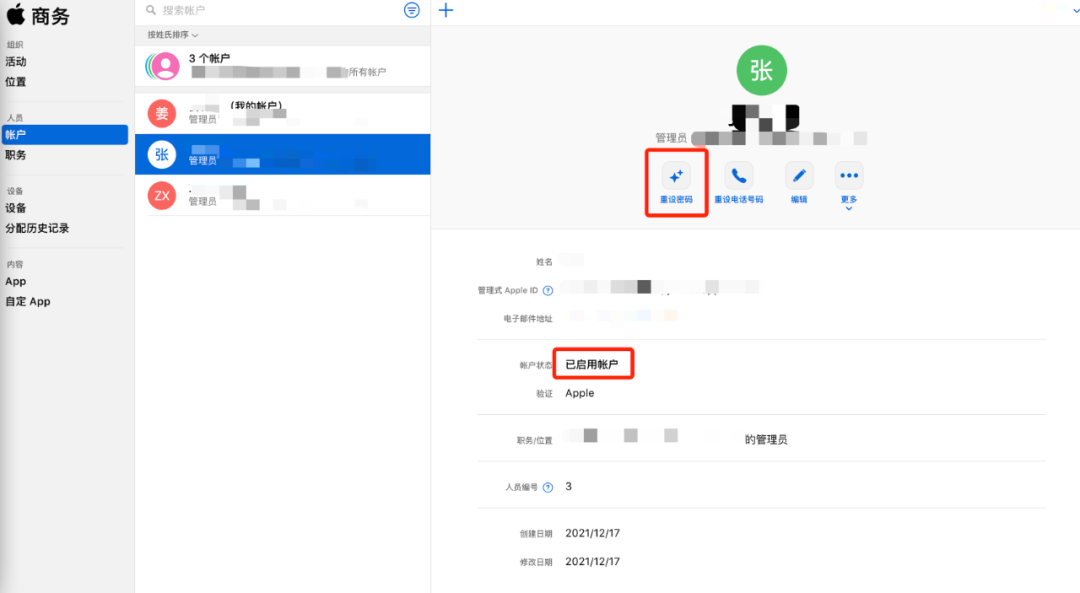Click the verification value 'Apple'
The image size is (1080, 593).
tap(580, 393)
